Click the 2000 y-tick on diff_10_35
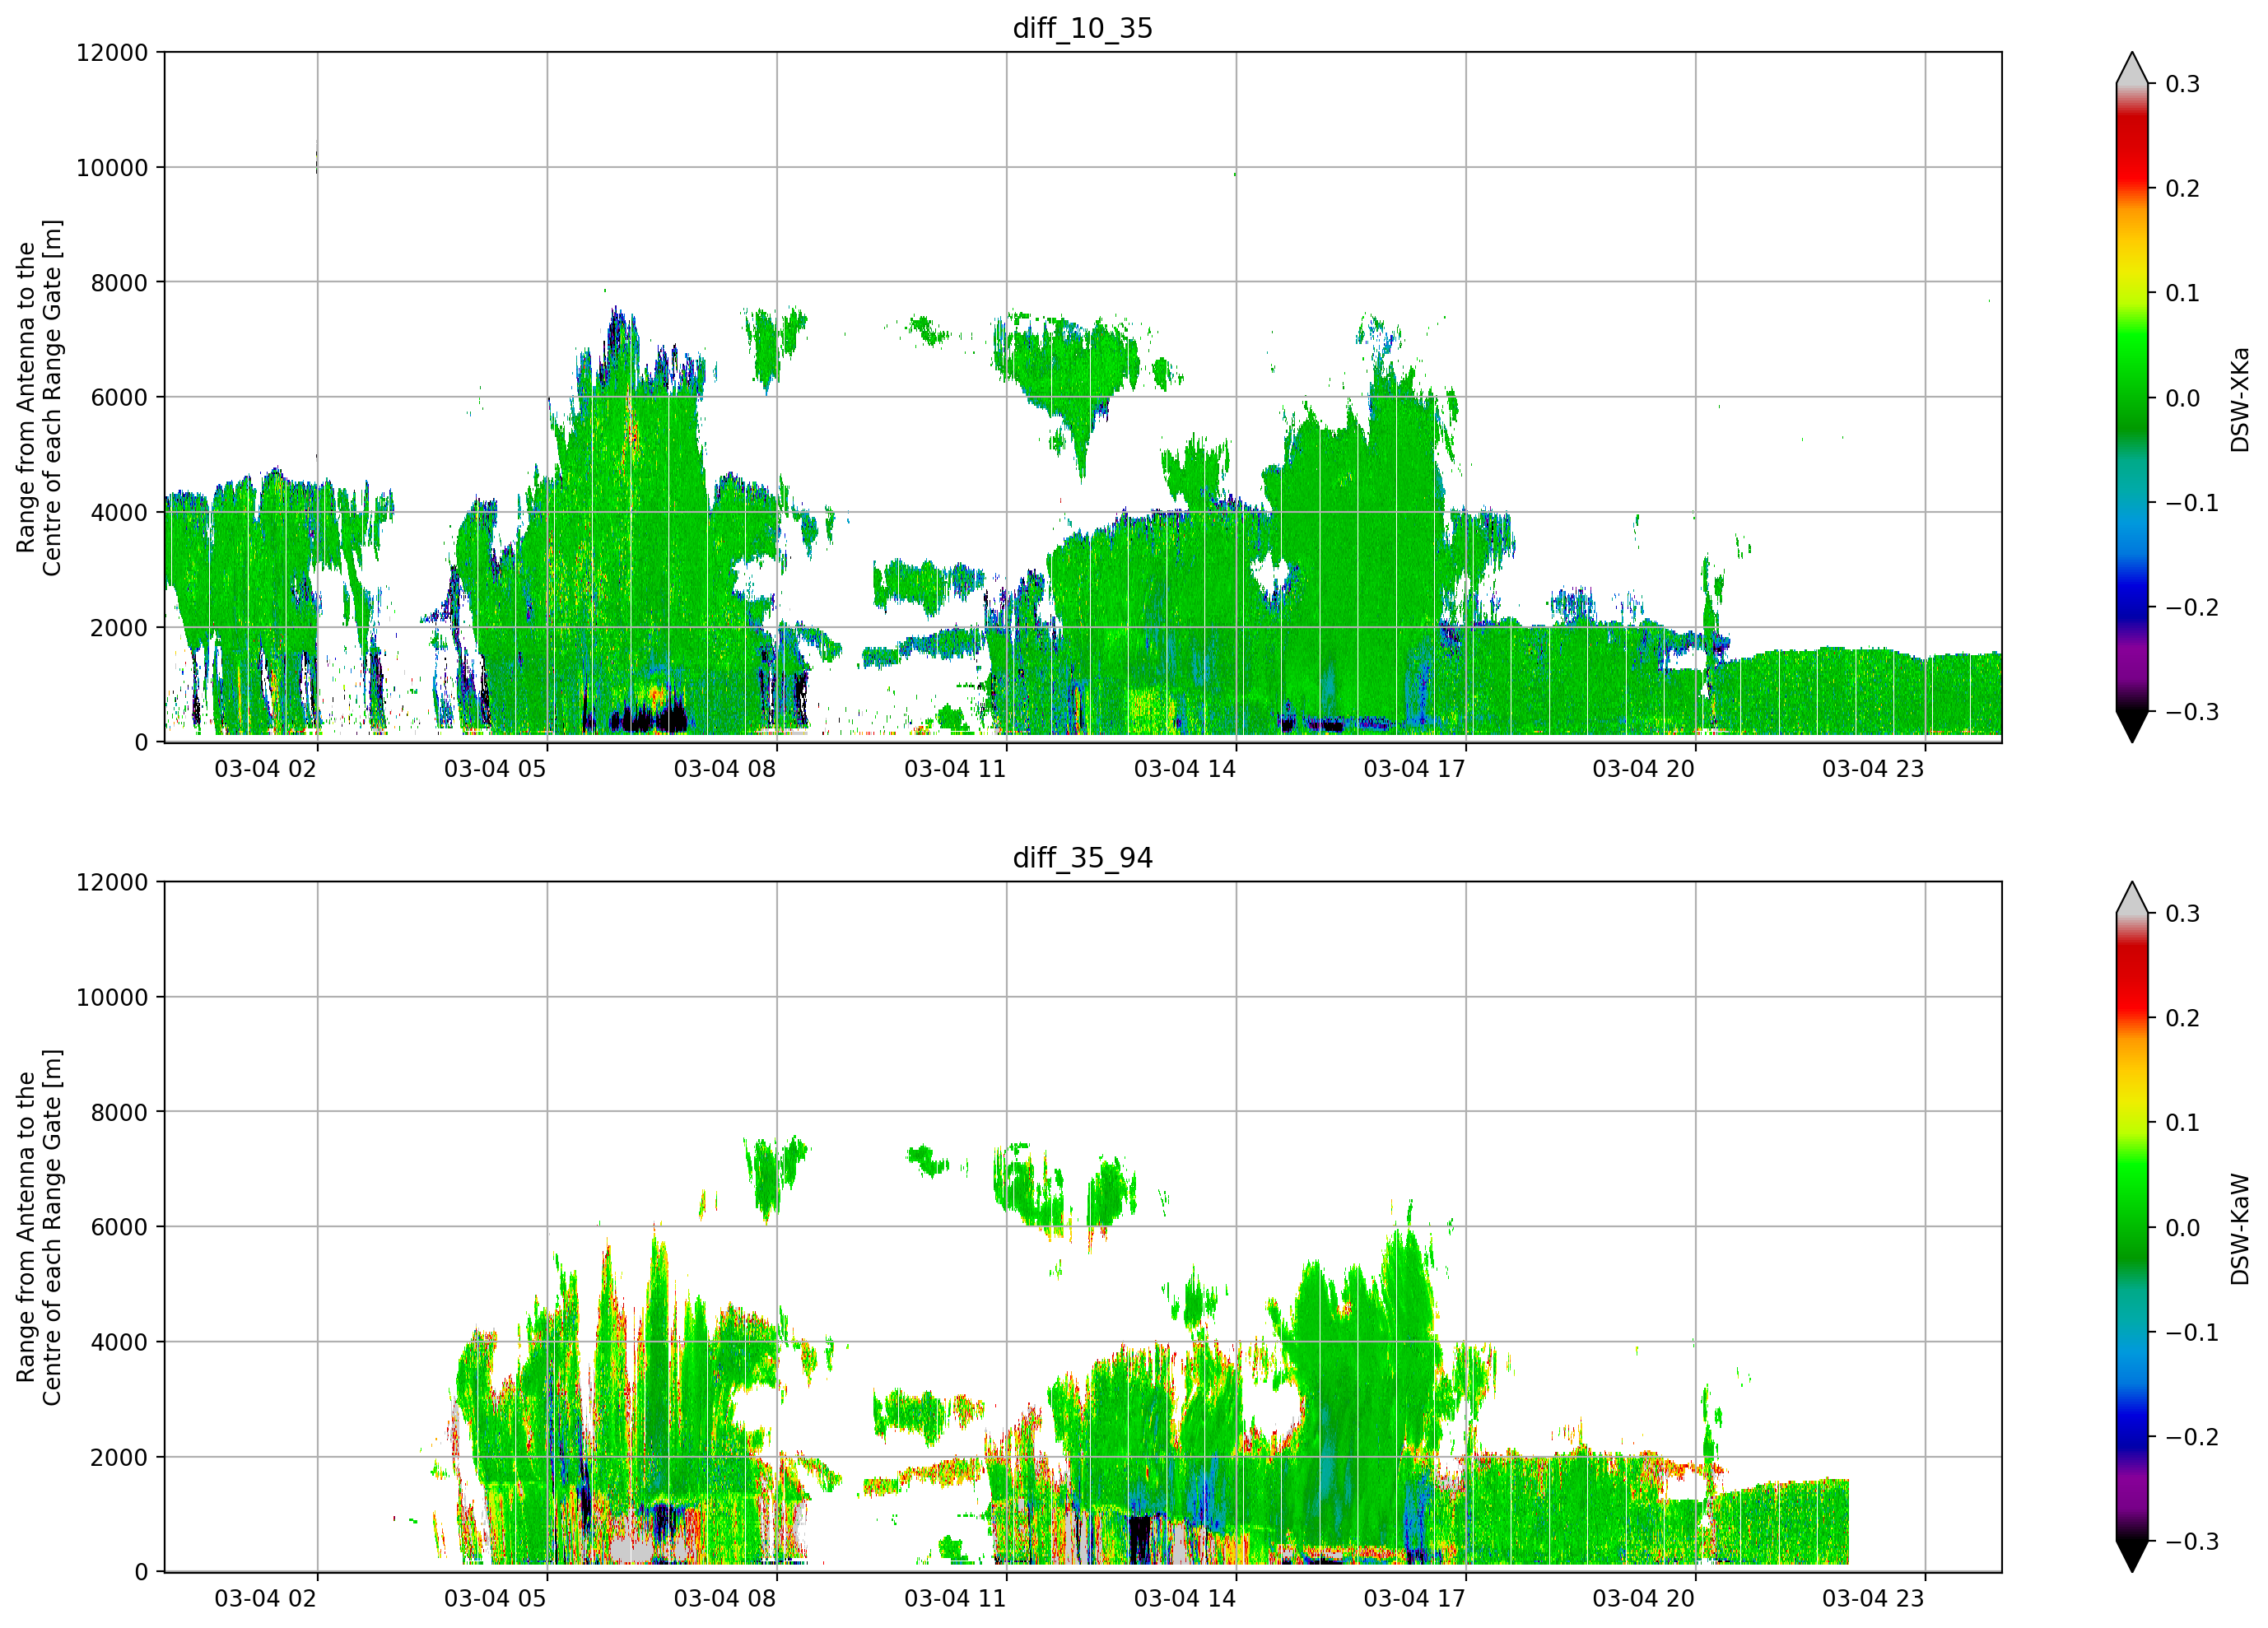 tap(119, 628)
